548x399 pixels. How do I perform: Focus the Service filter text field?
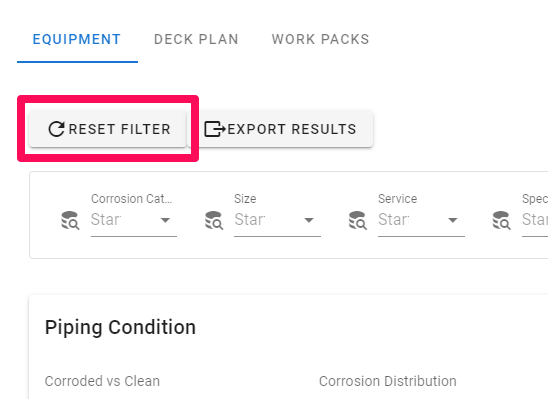tap(410, 220)
